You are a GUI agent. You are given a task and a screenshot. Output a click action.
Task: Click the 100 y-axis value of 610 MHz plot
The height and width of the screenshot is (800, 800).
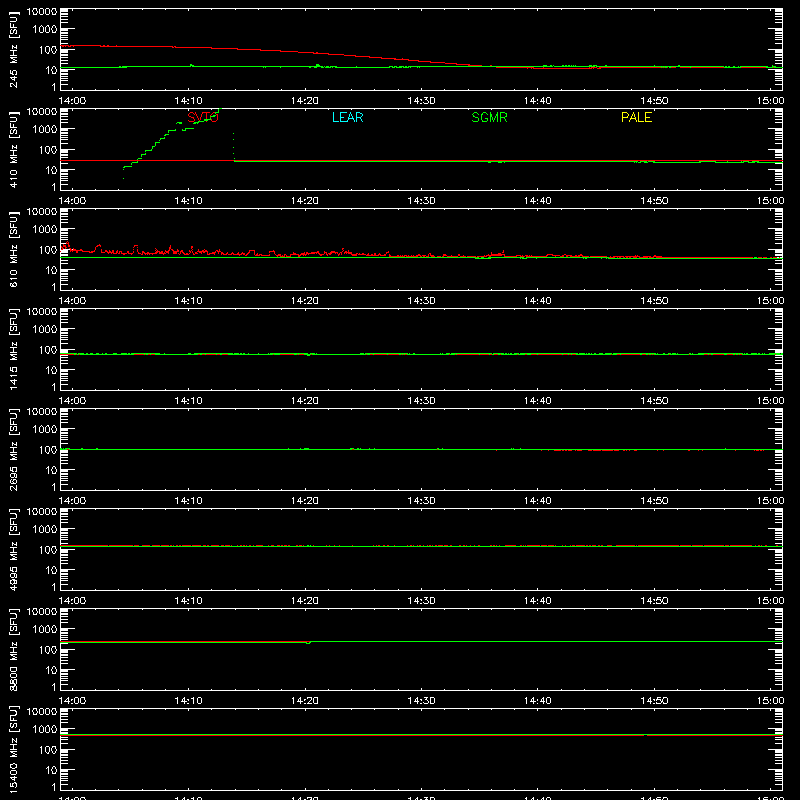(48, 250)
